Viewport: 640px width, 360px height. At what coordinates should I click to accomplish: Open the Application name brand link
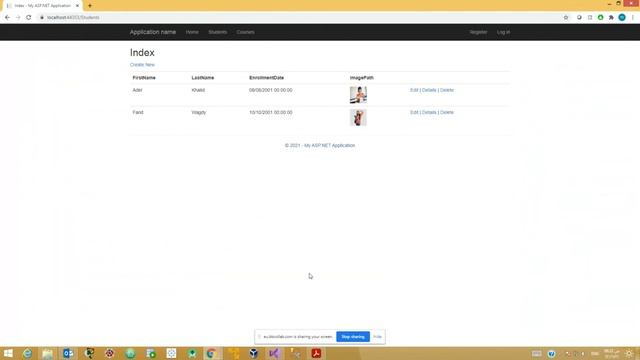tap(153, 32)
